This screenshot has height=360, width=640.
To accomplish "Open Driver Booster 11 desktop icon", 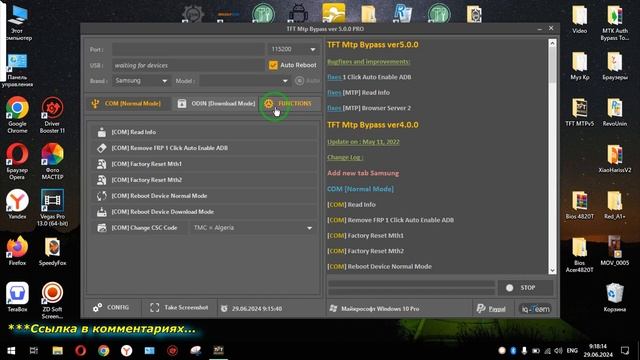I will [52, 115].
